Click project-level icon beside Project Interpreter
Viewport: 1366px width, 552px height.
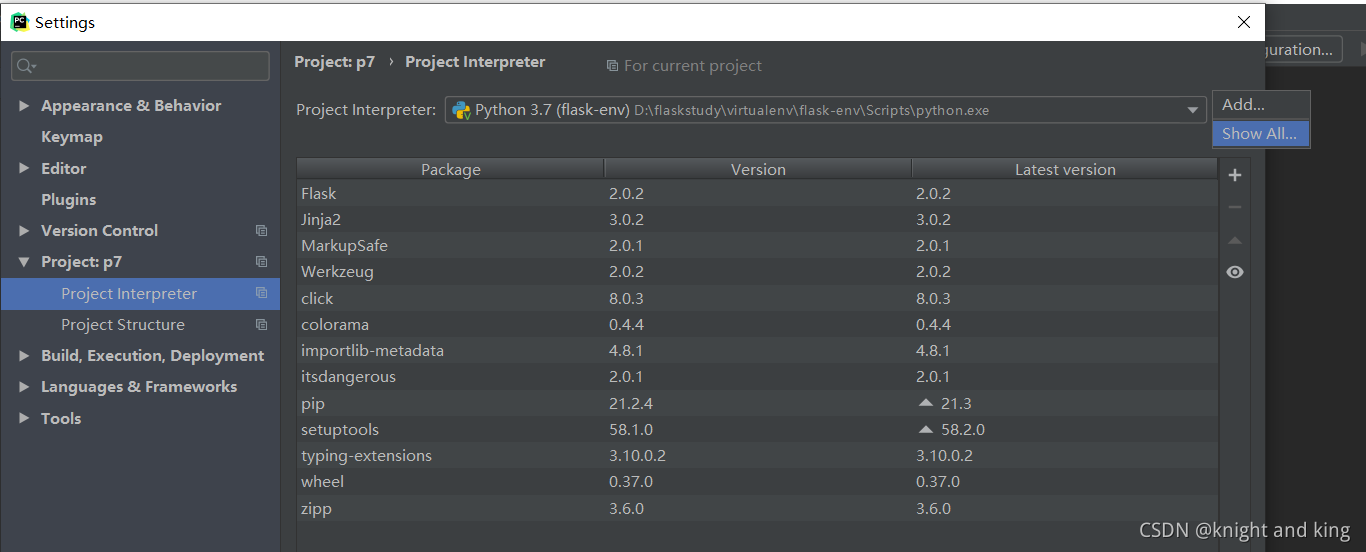click(x=261, y=293)
